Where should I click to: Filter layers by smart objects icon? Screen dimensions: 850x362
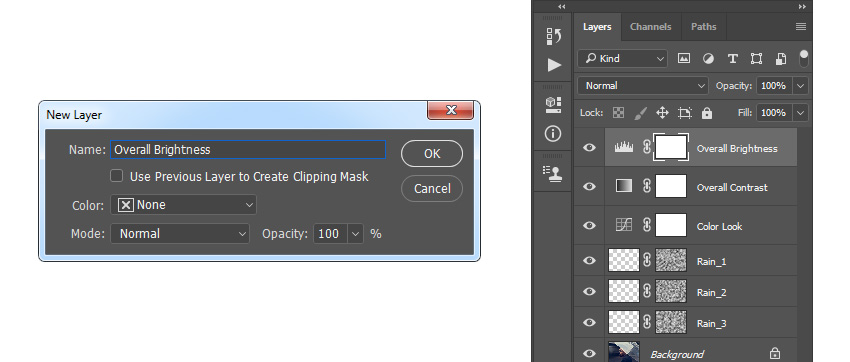coord(781,59)
